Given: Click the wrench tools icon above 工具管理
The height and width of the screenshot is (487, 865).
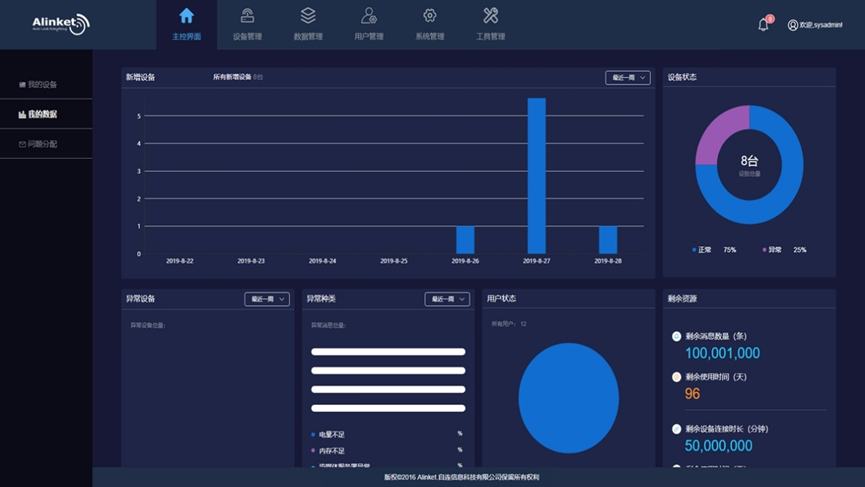Looking at the screenshot, I should 490,15.
